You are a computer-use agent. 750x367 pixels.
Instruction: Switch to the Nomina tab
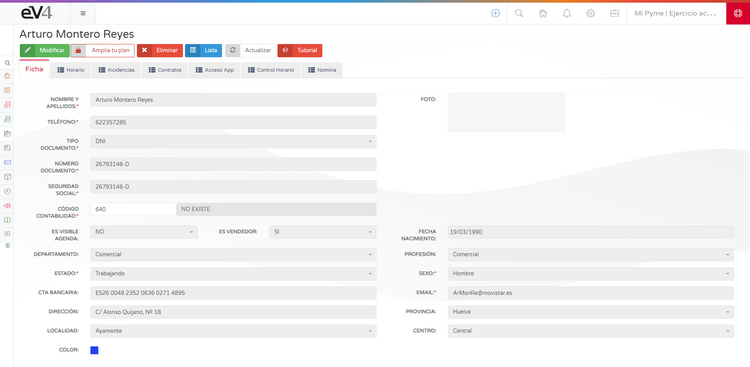click(x=322, y=70)
